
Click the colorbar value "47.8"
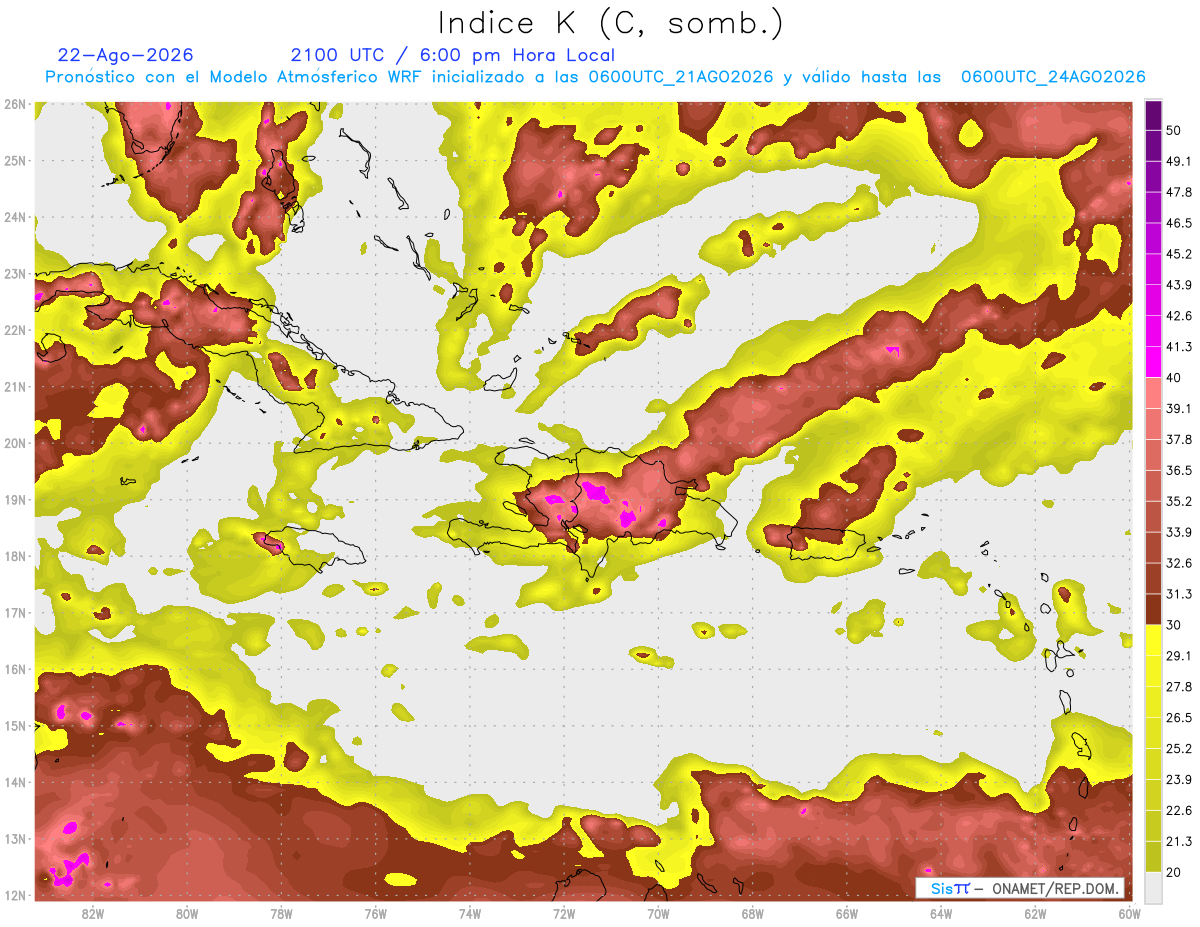1178,192
